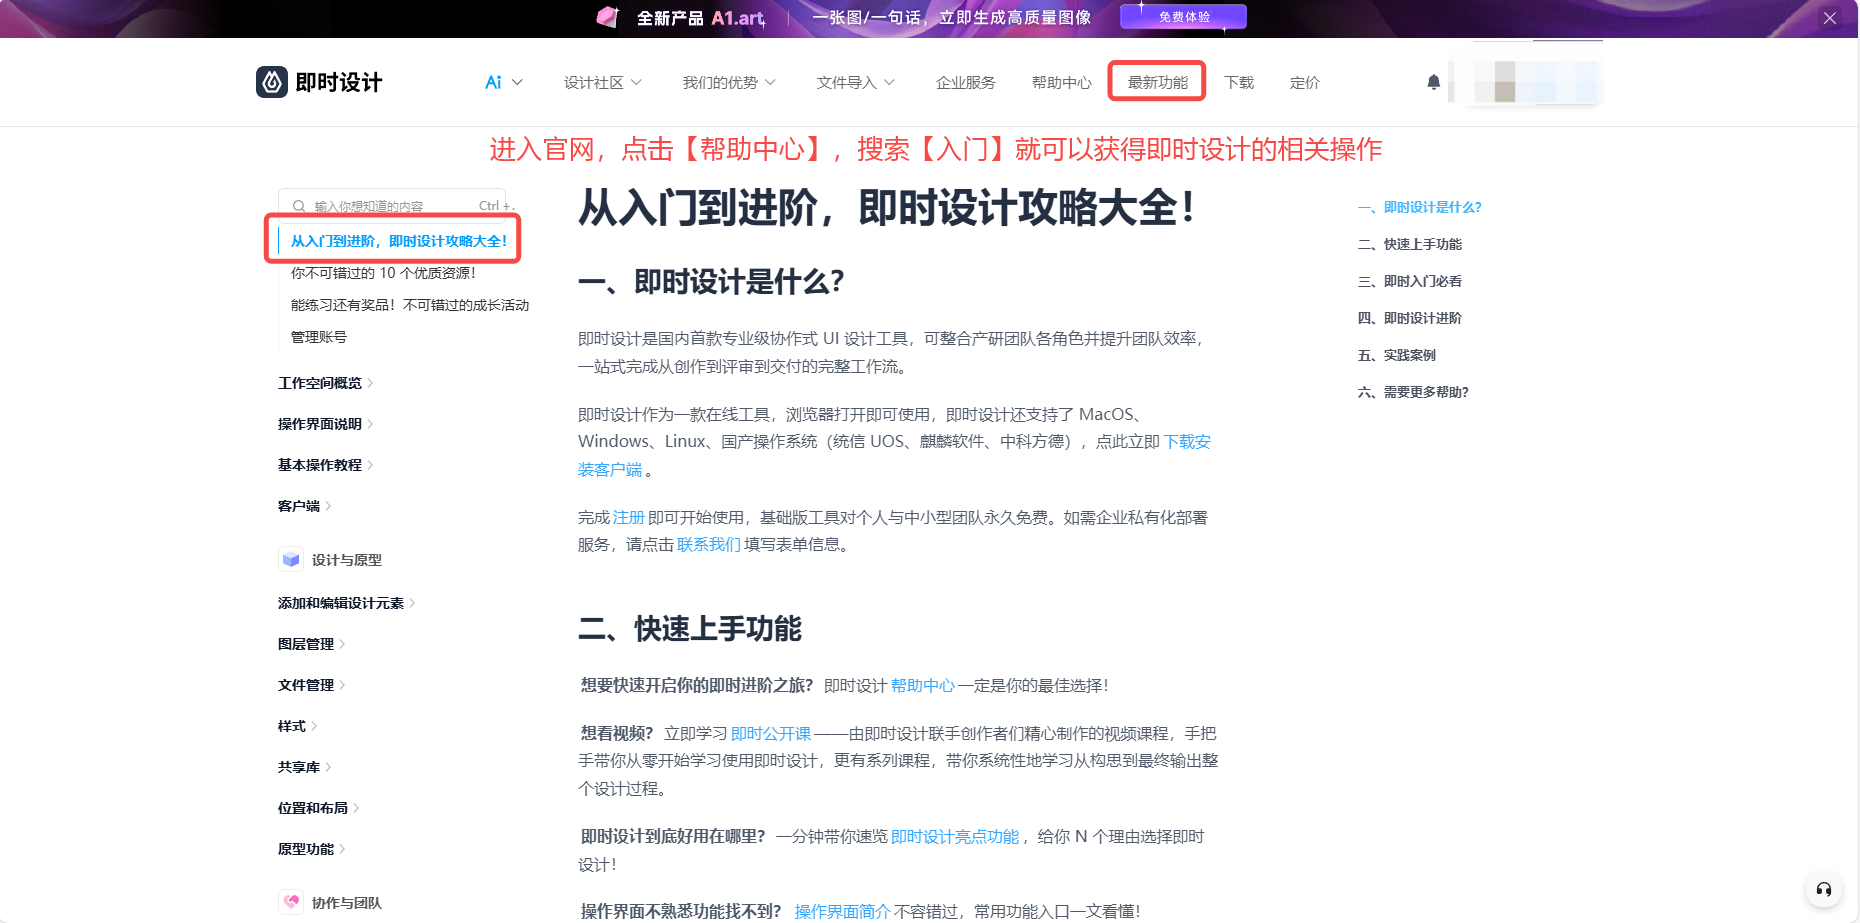The height and width of the screenshot is (923, 1860).
Task: Open the 下载 nav item
Action: point(1239,82)
